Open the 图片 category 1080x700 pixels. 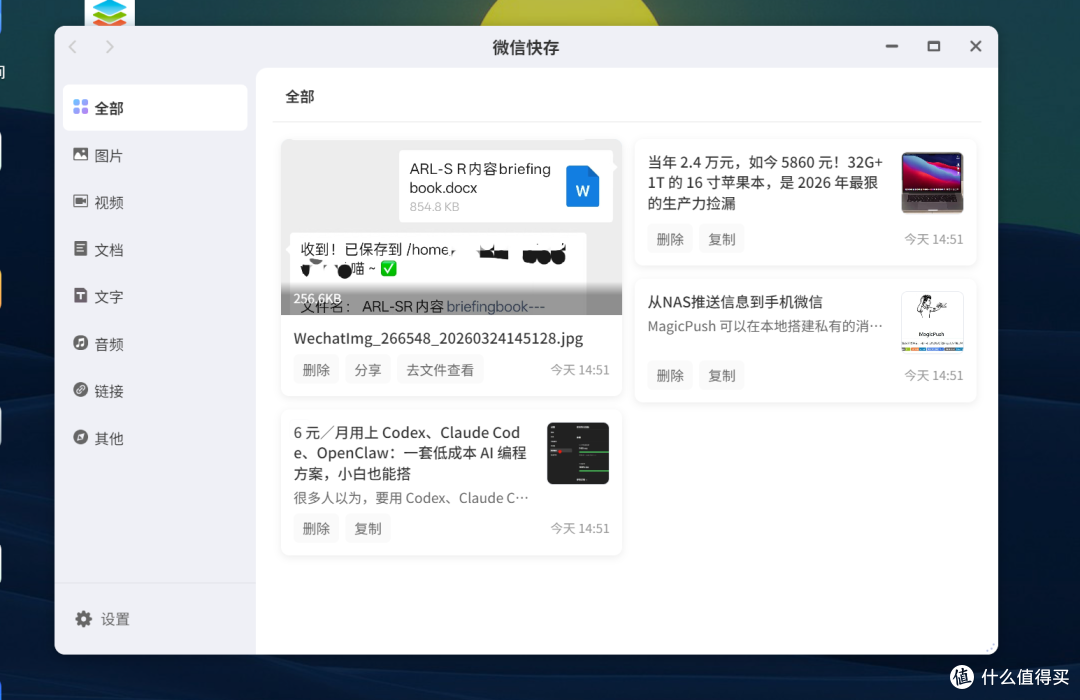[155, 156]
